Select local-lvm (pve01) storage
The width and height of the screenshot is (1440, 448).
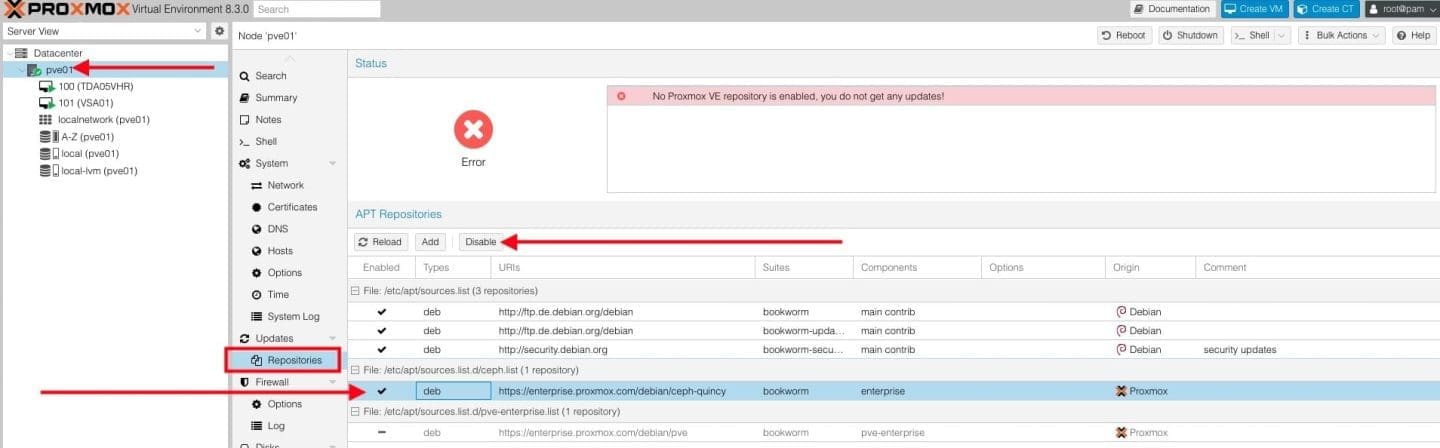click(99, 171)
